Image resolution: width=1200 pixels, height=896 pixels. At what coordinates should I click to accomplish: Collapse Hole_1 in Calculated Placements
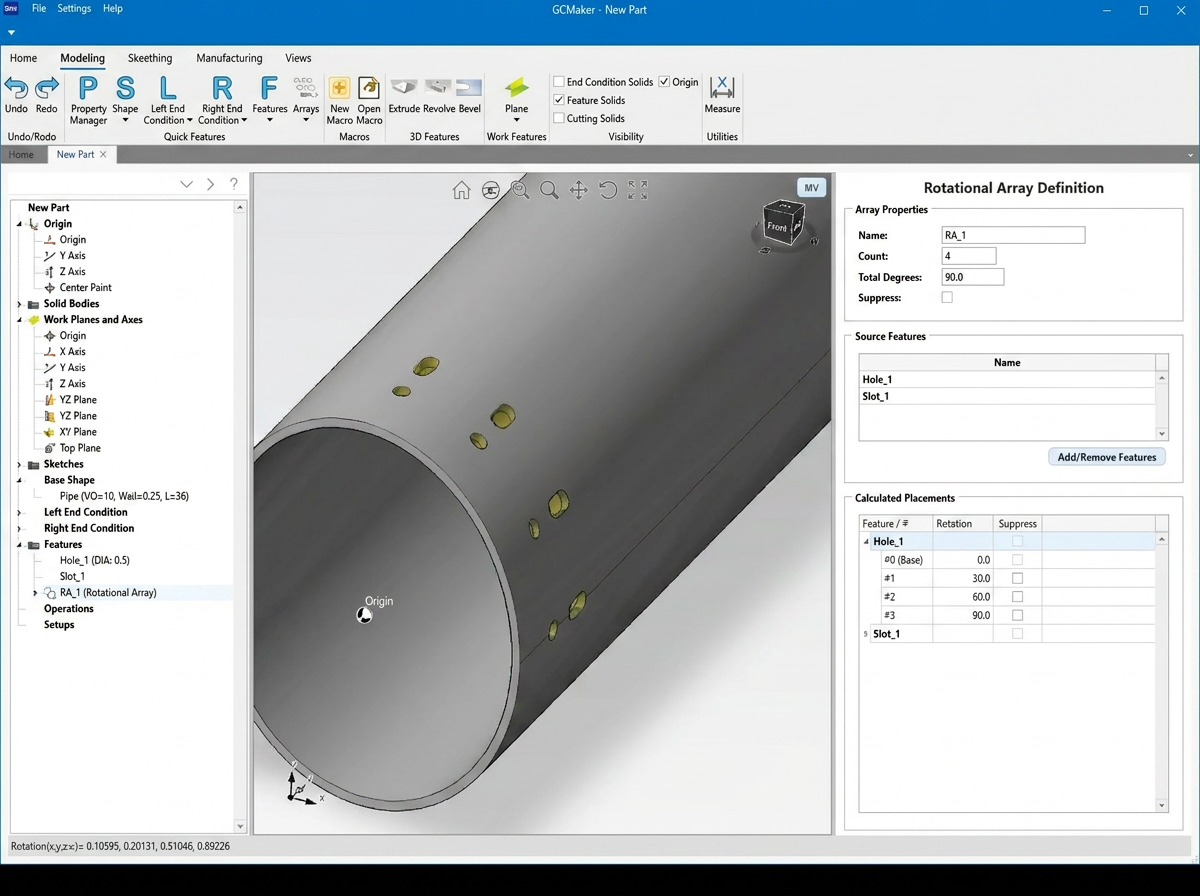[866, 542]
